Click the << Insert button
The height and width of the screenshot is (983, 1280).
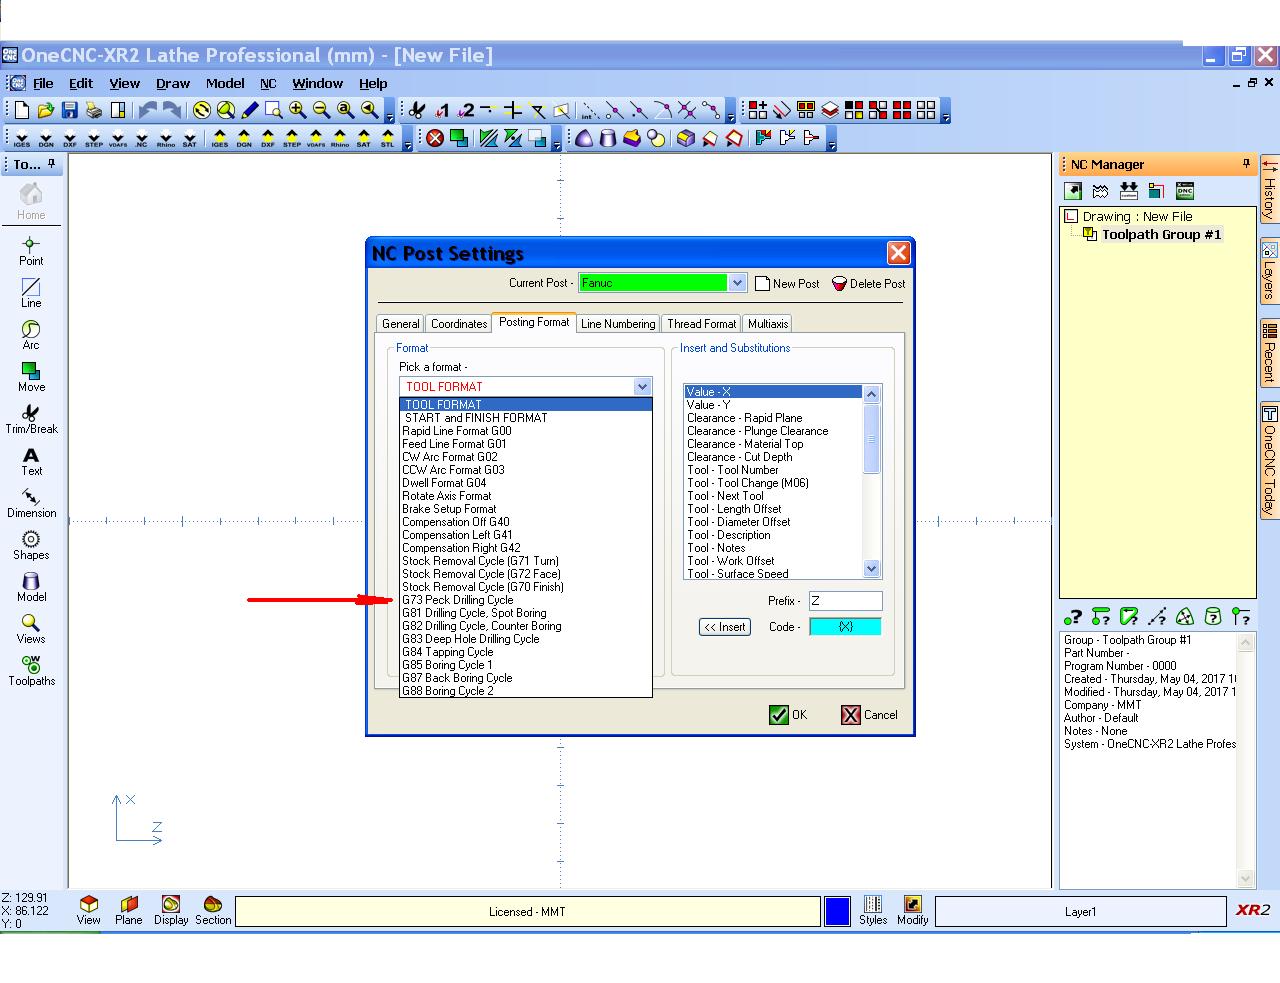click(x=725, y=627)
